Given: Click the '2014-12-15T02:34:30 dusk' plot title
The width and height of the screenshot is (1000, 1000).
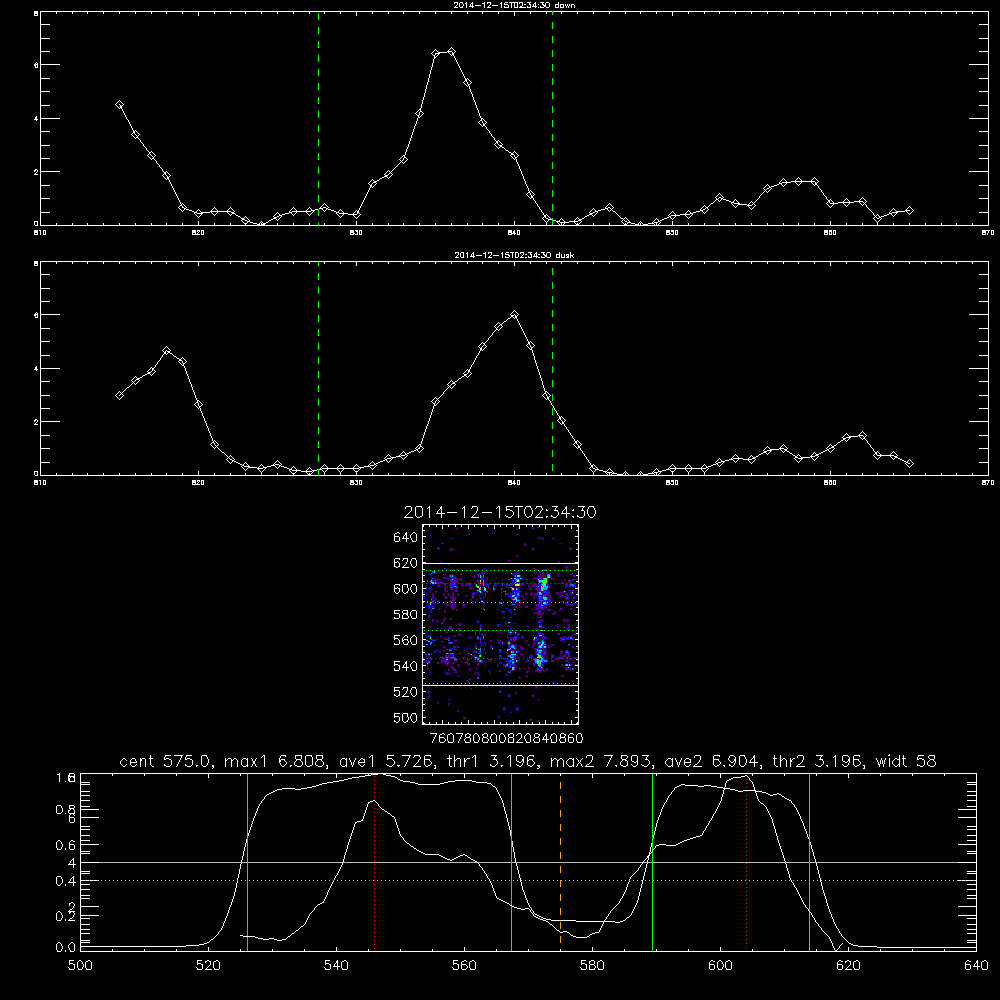Looking at the screenshot, I should [x=514, y=255].
